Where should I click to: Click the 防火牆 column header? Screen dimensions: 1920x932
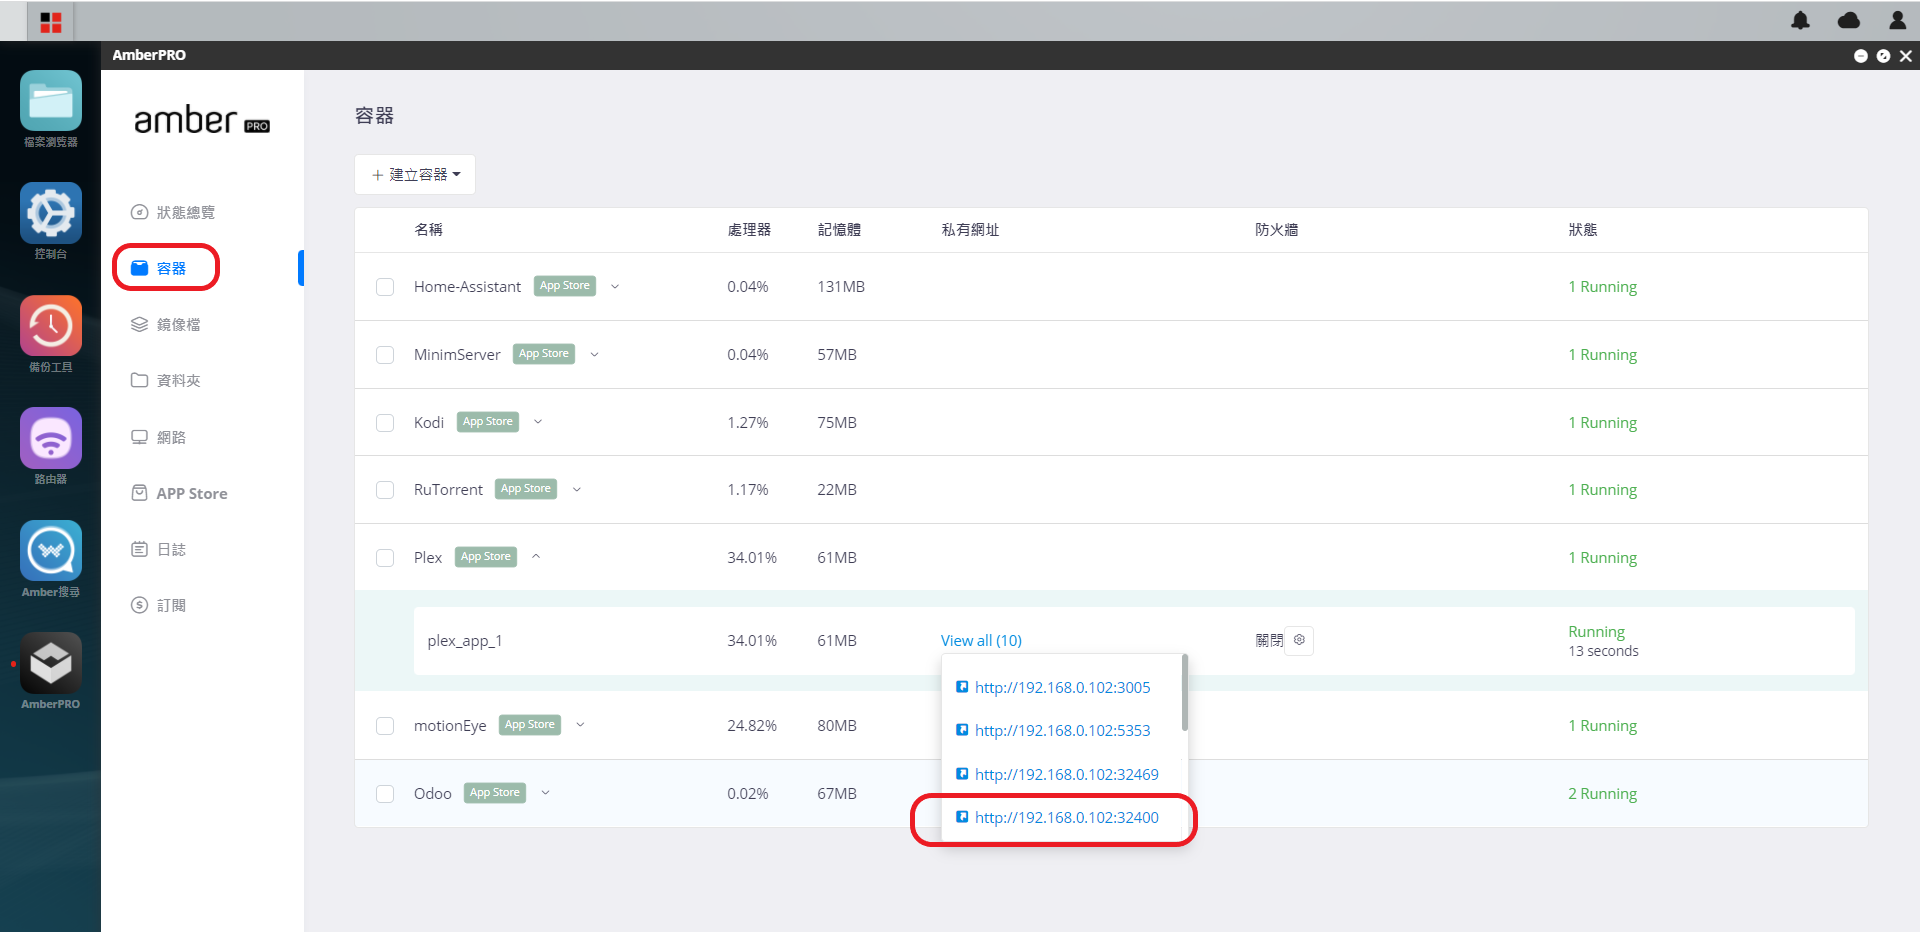click(x=1277, y=230)
